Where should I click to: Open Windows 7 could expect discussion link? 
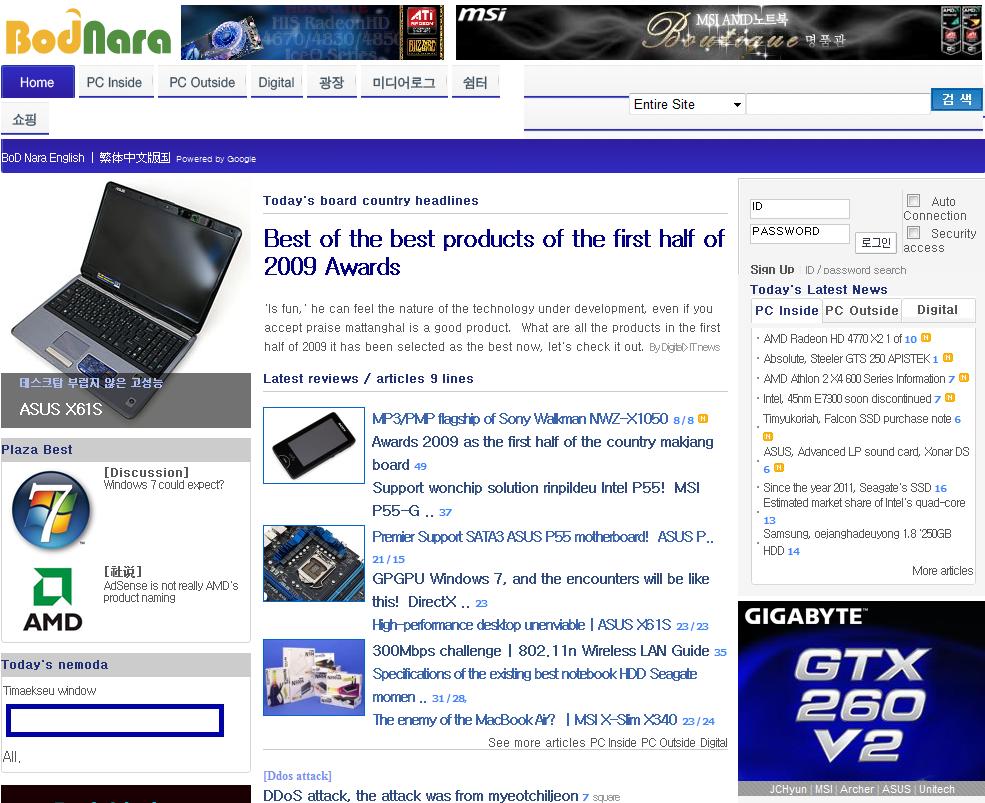coord(163,485)
